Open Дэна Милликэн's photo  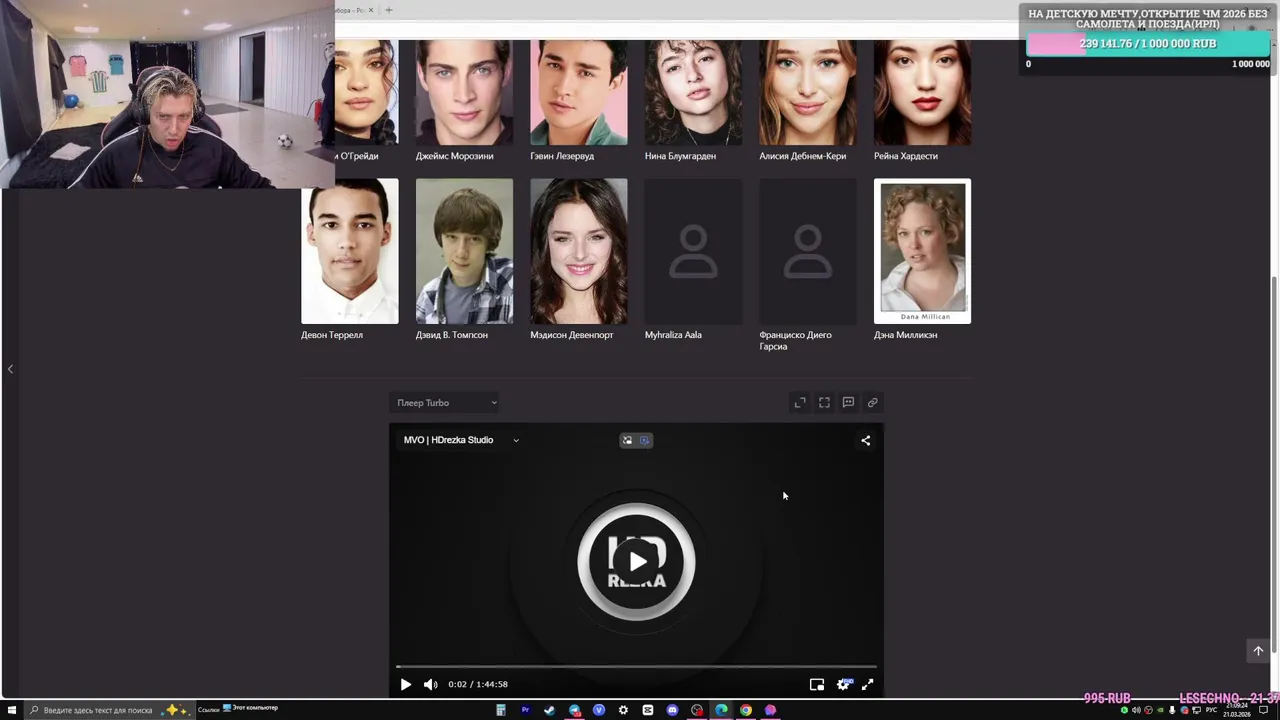pos(922,251)
